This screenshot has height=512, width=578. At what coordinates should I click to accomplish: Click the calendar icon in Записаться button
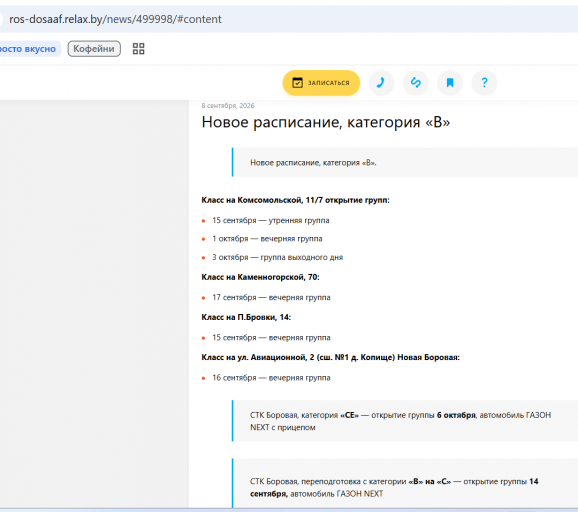(297, 83)
